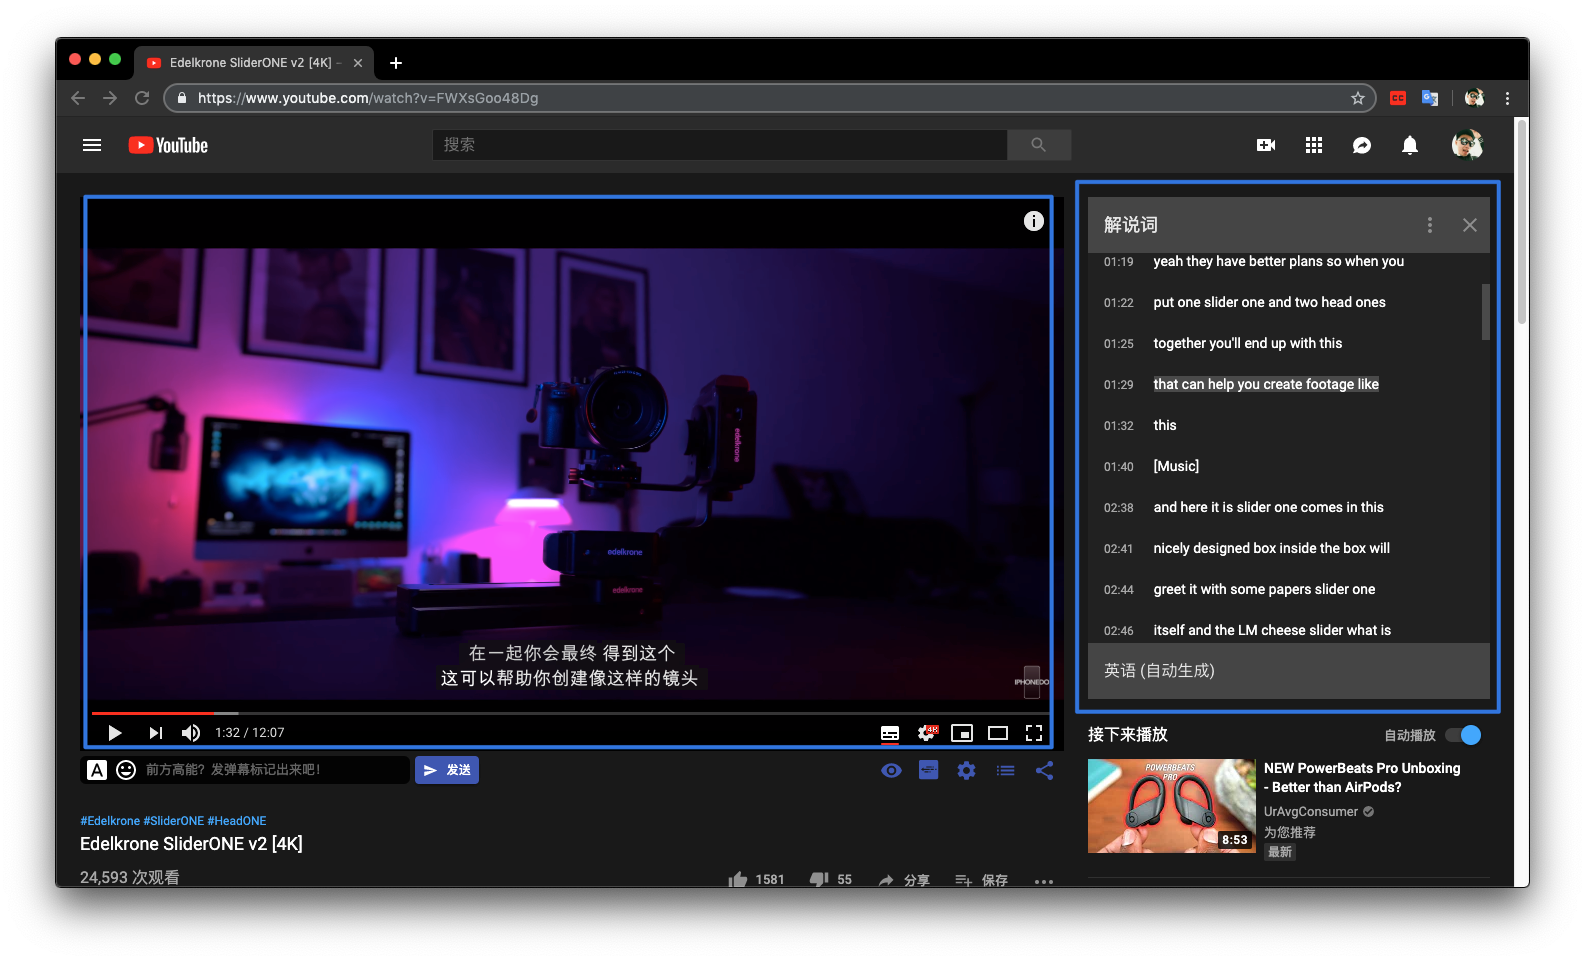1585x961 pixels.
Task: Enable miniplayer mode
Action: coord(962,733)
